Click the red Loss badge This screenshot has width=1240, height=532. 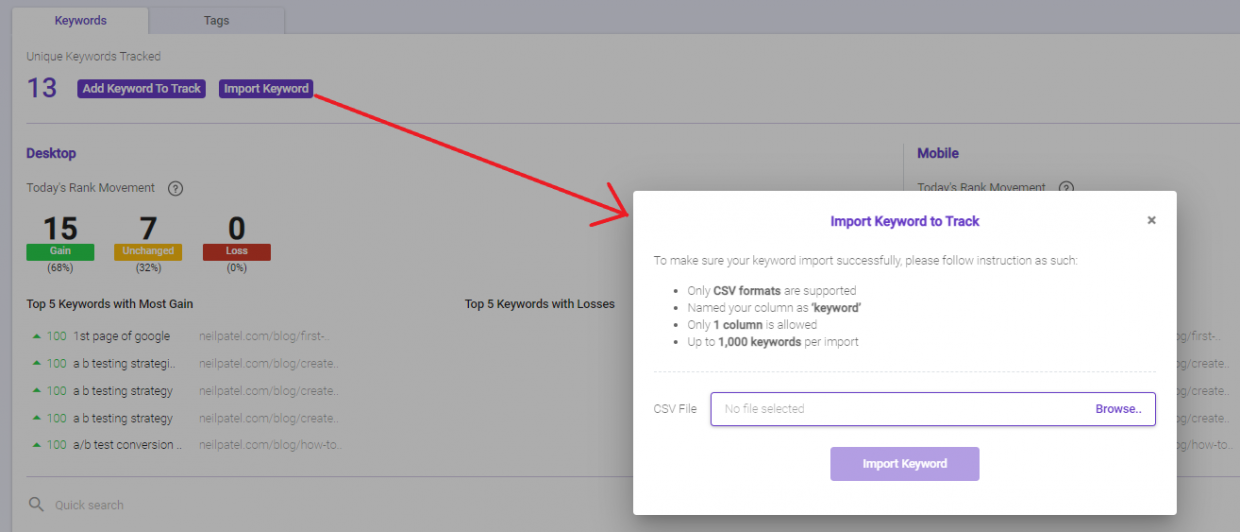(236, 252)
